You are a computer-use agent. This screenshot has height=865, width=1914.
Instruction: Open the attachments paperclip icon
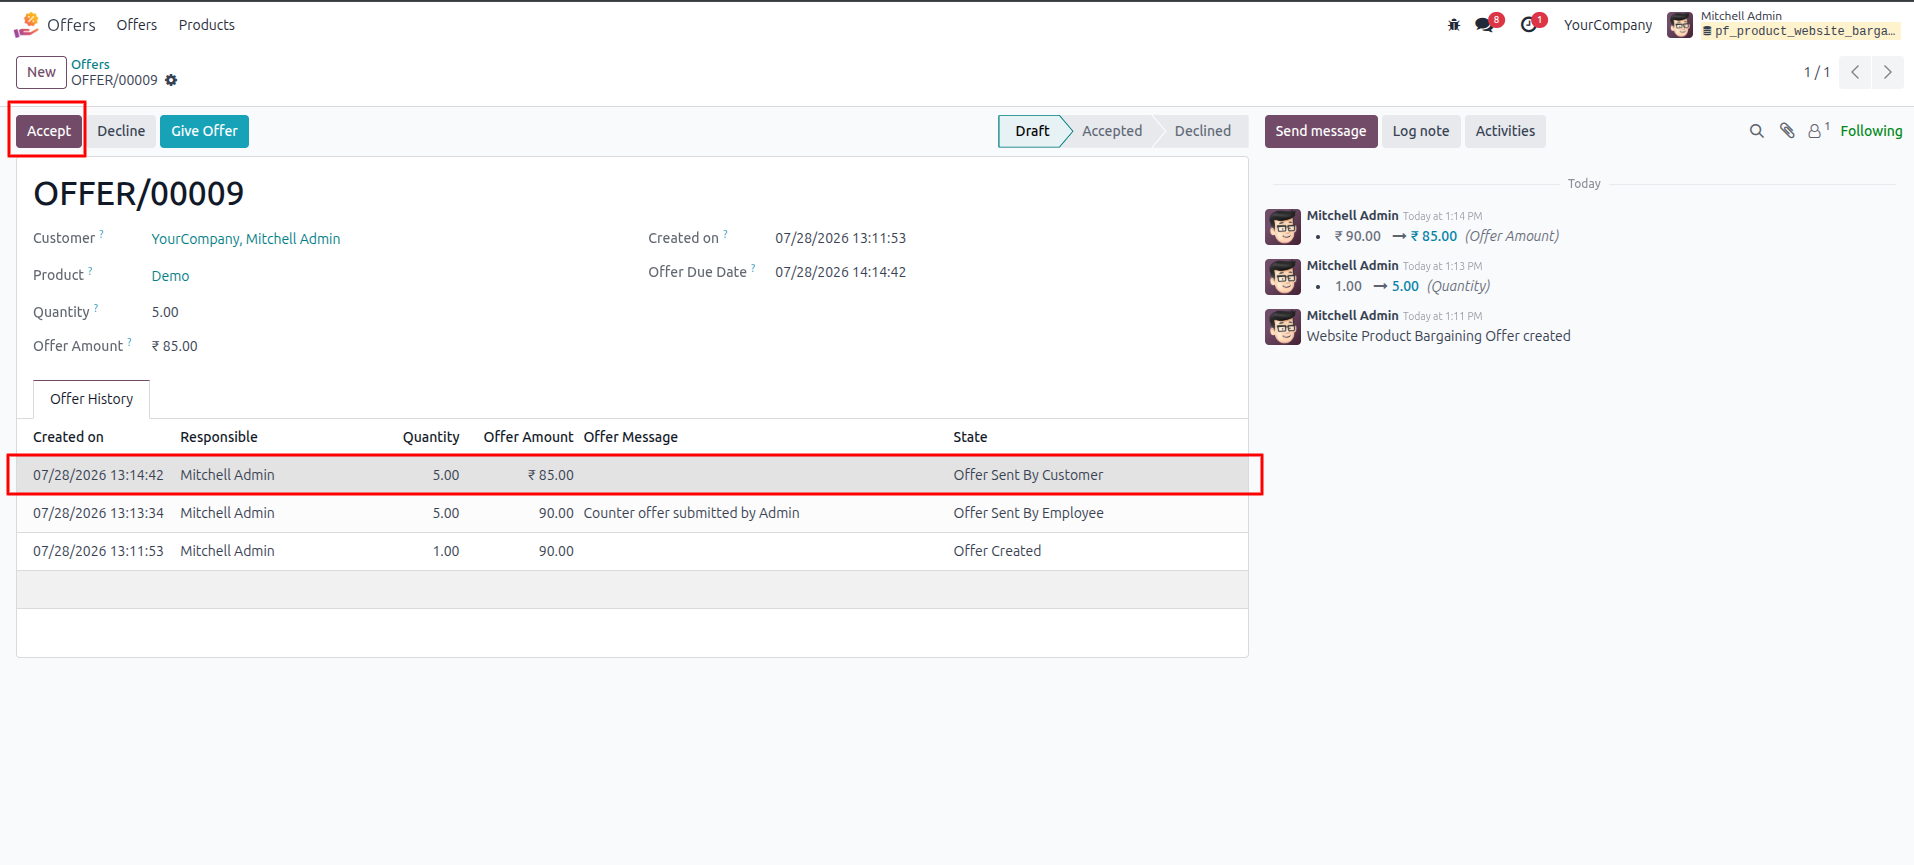[x=1787, y=131]
